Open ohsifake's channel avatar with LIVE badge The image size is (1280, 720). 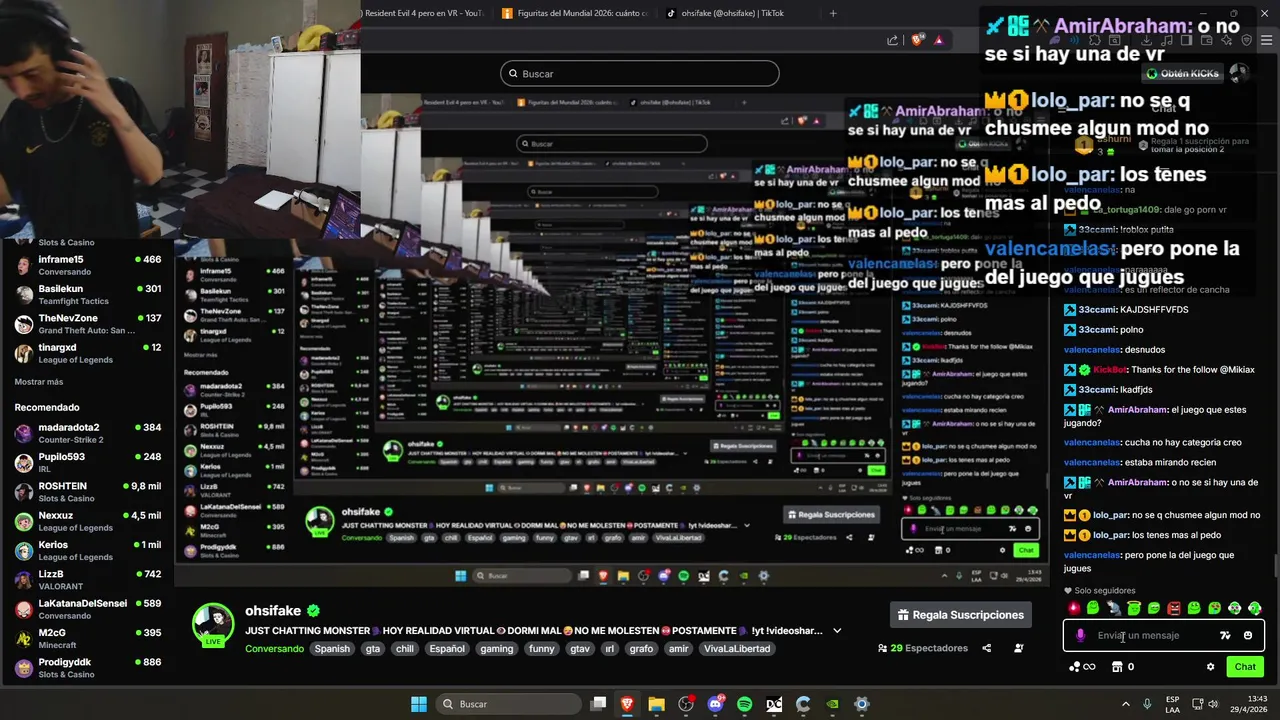pos(213,626)
